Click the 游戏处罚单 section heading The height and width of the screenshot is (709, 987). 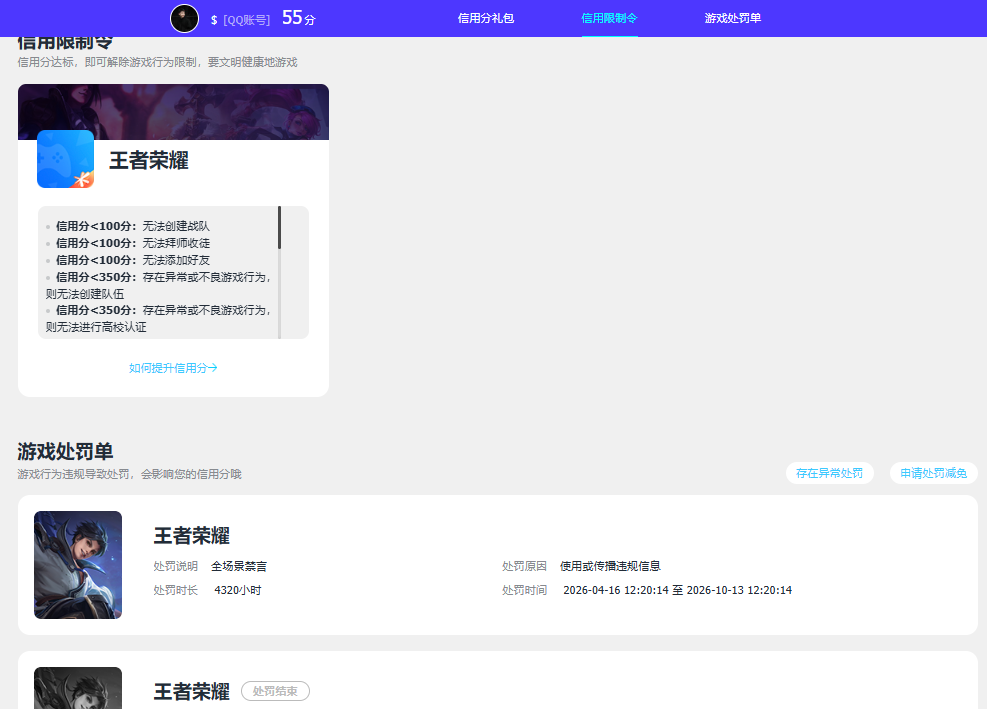click(x=65, y=451)
